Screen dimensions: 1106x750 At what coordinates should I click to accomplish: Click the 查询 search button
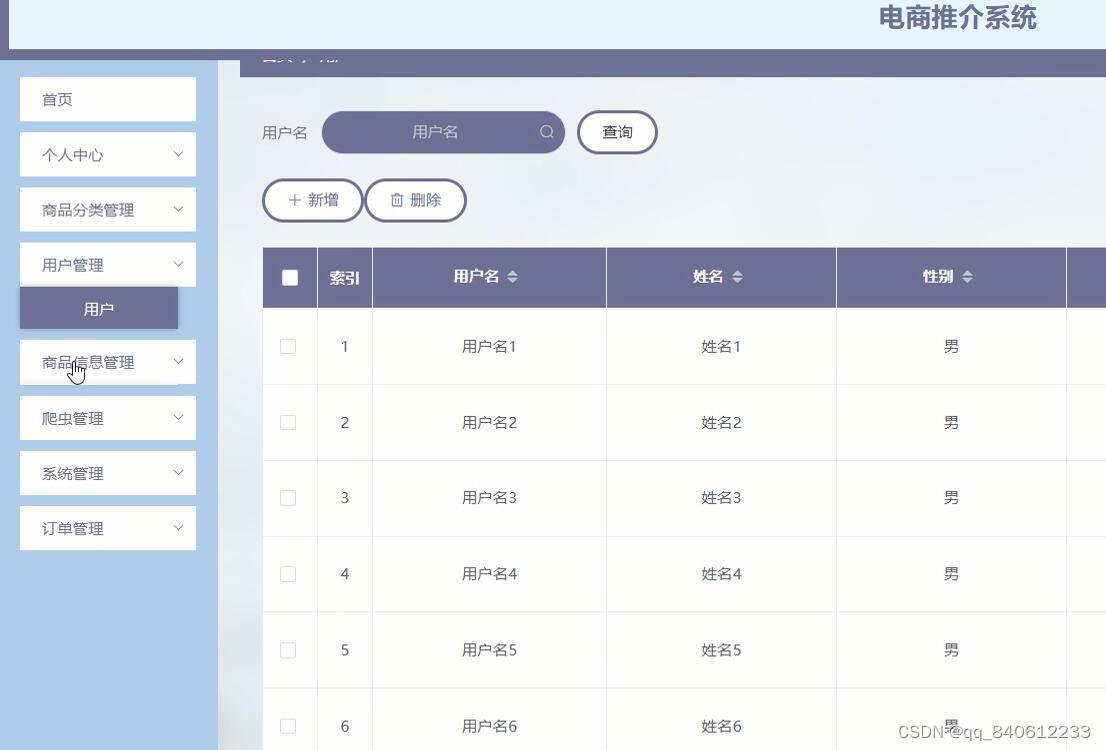point(617,131)
